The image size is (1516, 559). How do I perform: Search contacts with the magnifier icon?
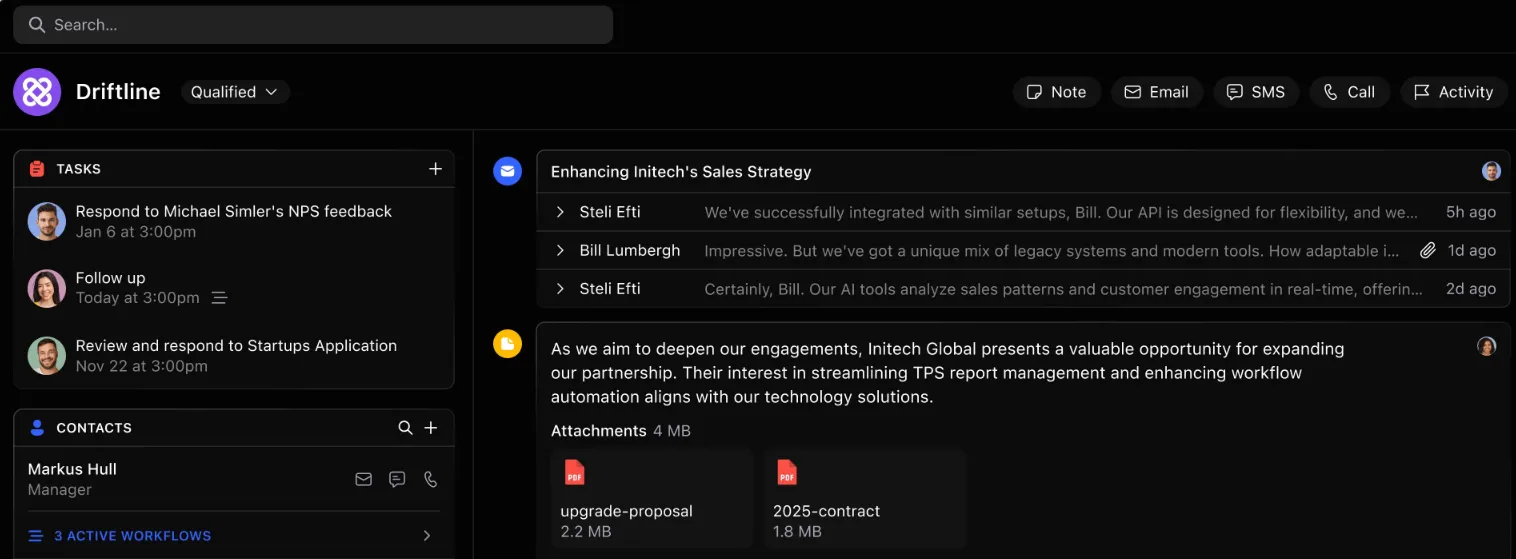pyautogui.click(x=405, y=428)
